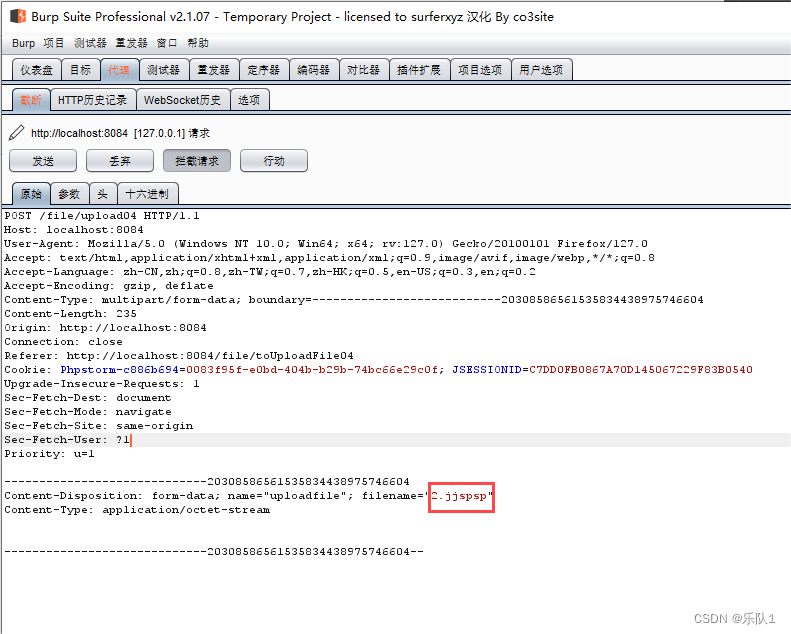This screenshot has width=791, height=634.
Task: Click the Host: localhost:8084 header line
Action: coord(74,230)
